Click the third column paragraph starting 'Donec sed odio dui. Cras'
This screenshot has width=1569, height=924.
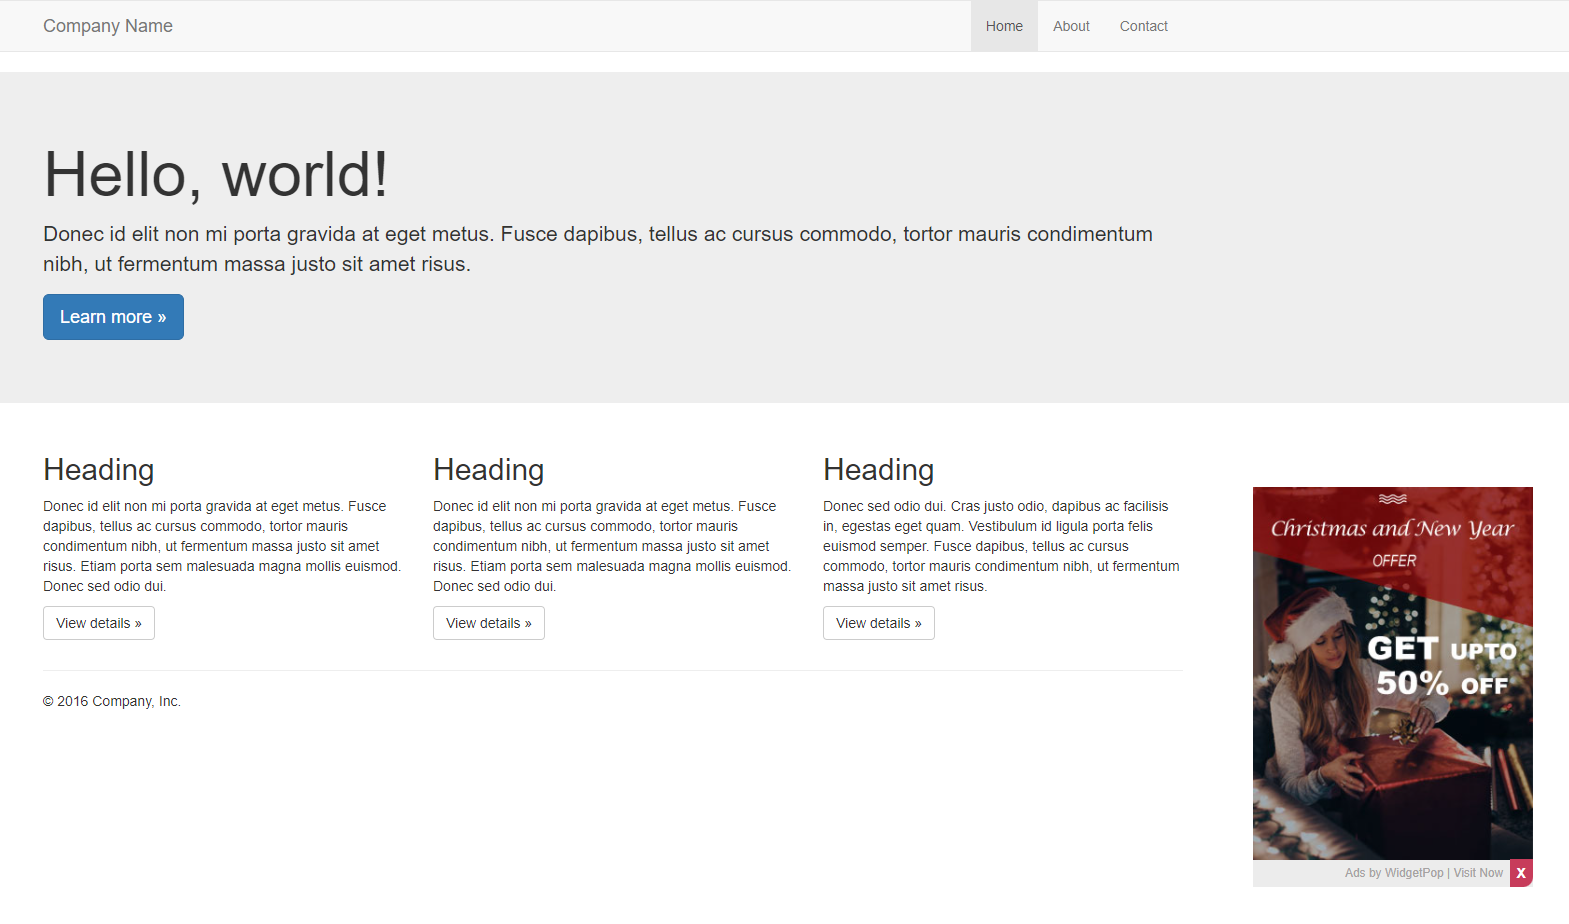[x=1002, y=546]
